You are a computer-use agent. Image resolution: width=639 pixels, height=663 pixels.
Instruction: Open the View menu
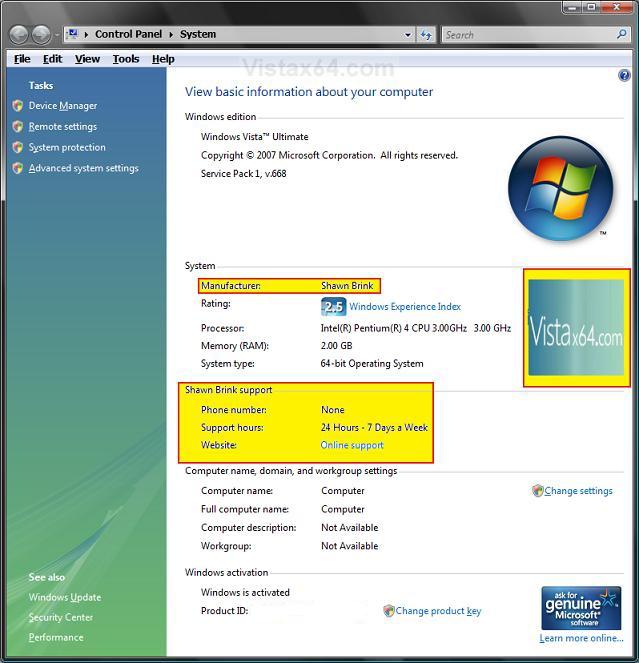pyautogui.click(x=87, y=59)
